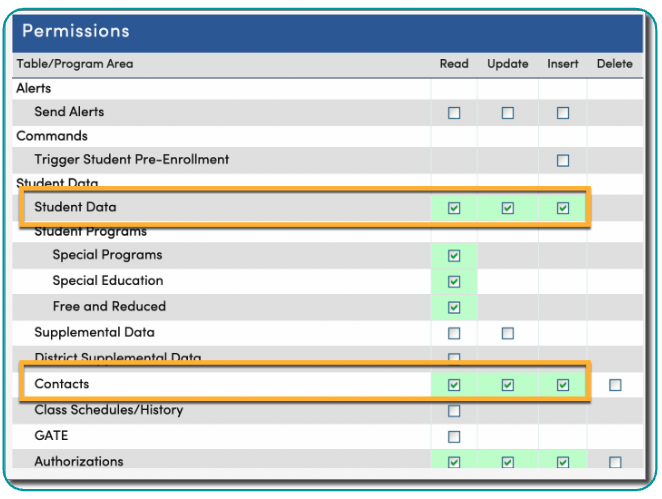Screen dimensions: 662x499
Task: Toggle Student Data Update checkbox
Action: click(x=508, y=208)
